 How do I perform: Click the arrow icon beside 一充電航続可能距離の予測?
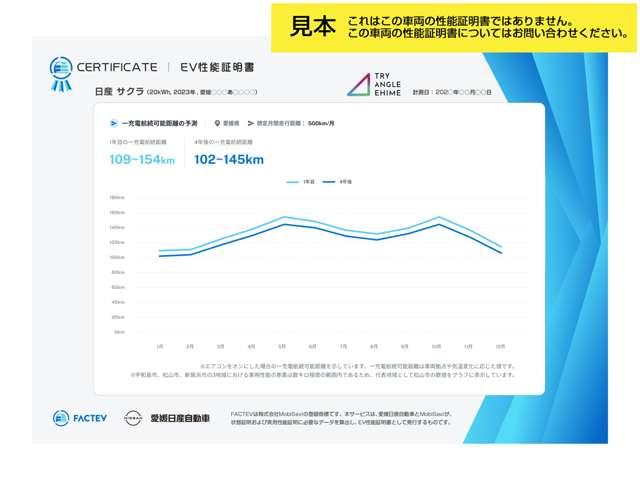114,123
